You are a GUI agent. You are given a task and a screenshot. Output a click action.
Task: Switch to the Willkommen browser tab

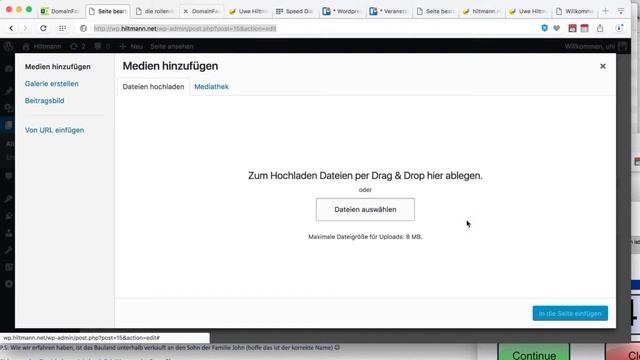click(x=575, y=11)
